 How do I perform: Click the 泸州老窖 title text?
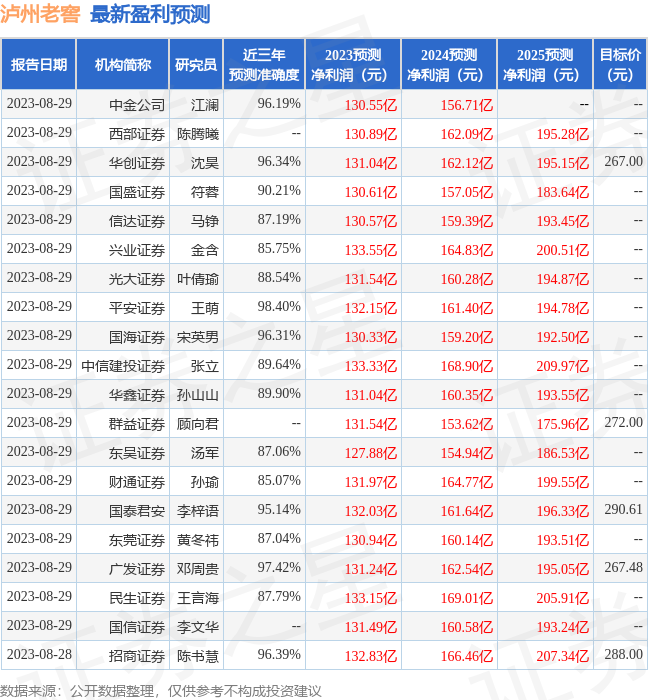[40, 14]
